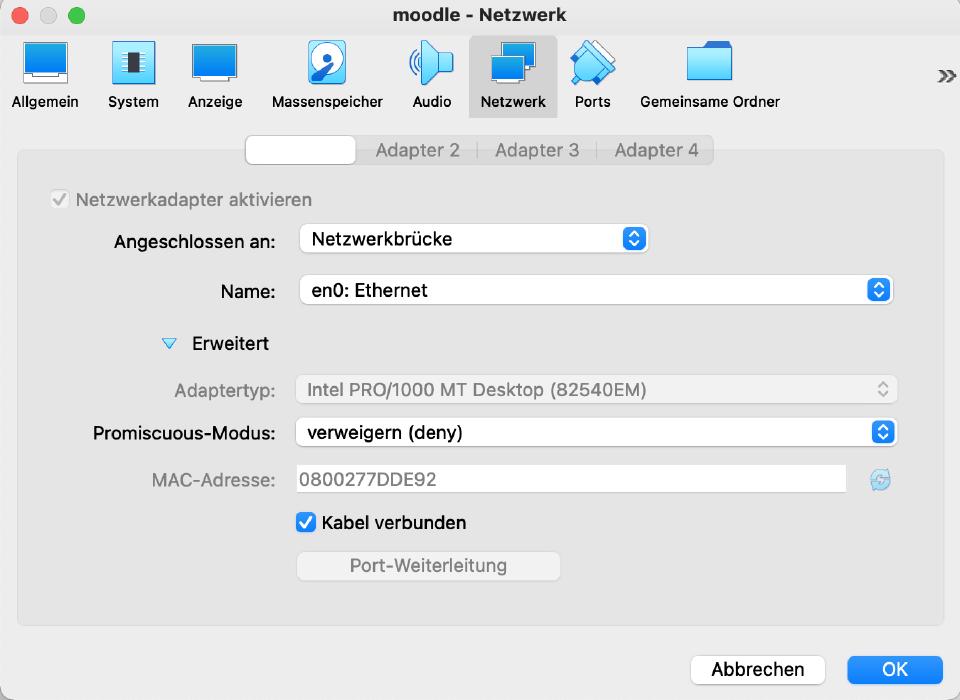
Task: Open the Allgemein settings section
Action: pyautogui.click(x=45, y=76)
